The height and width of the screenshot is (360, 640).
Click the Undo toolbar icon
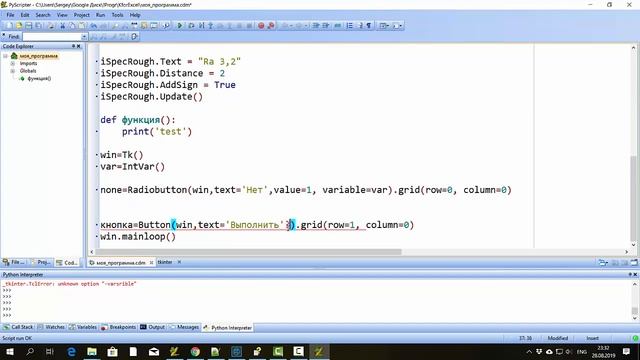(x=93, y=26)
